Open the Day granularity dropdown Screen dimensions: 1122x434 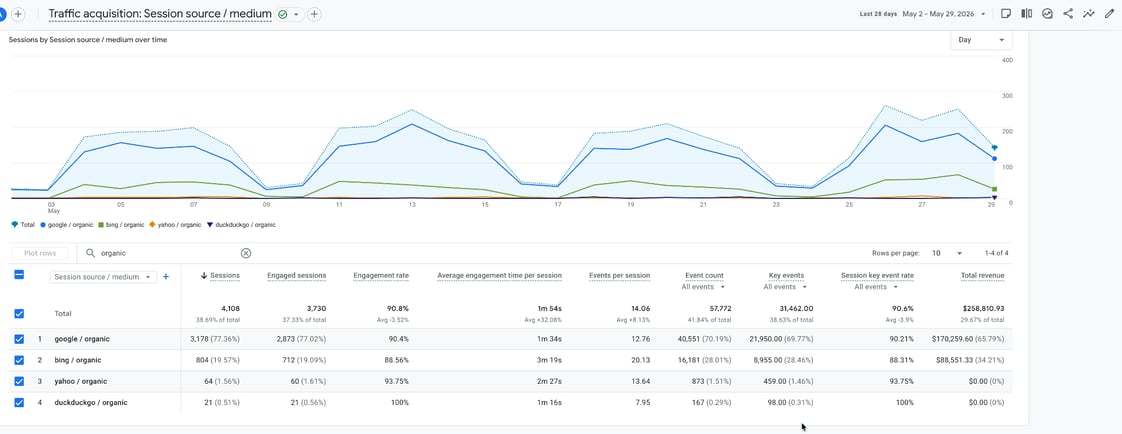(x=981, y=40)
